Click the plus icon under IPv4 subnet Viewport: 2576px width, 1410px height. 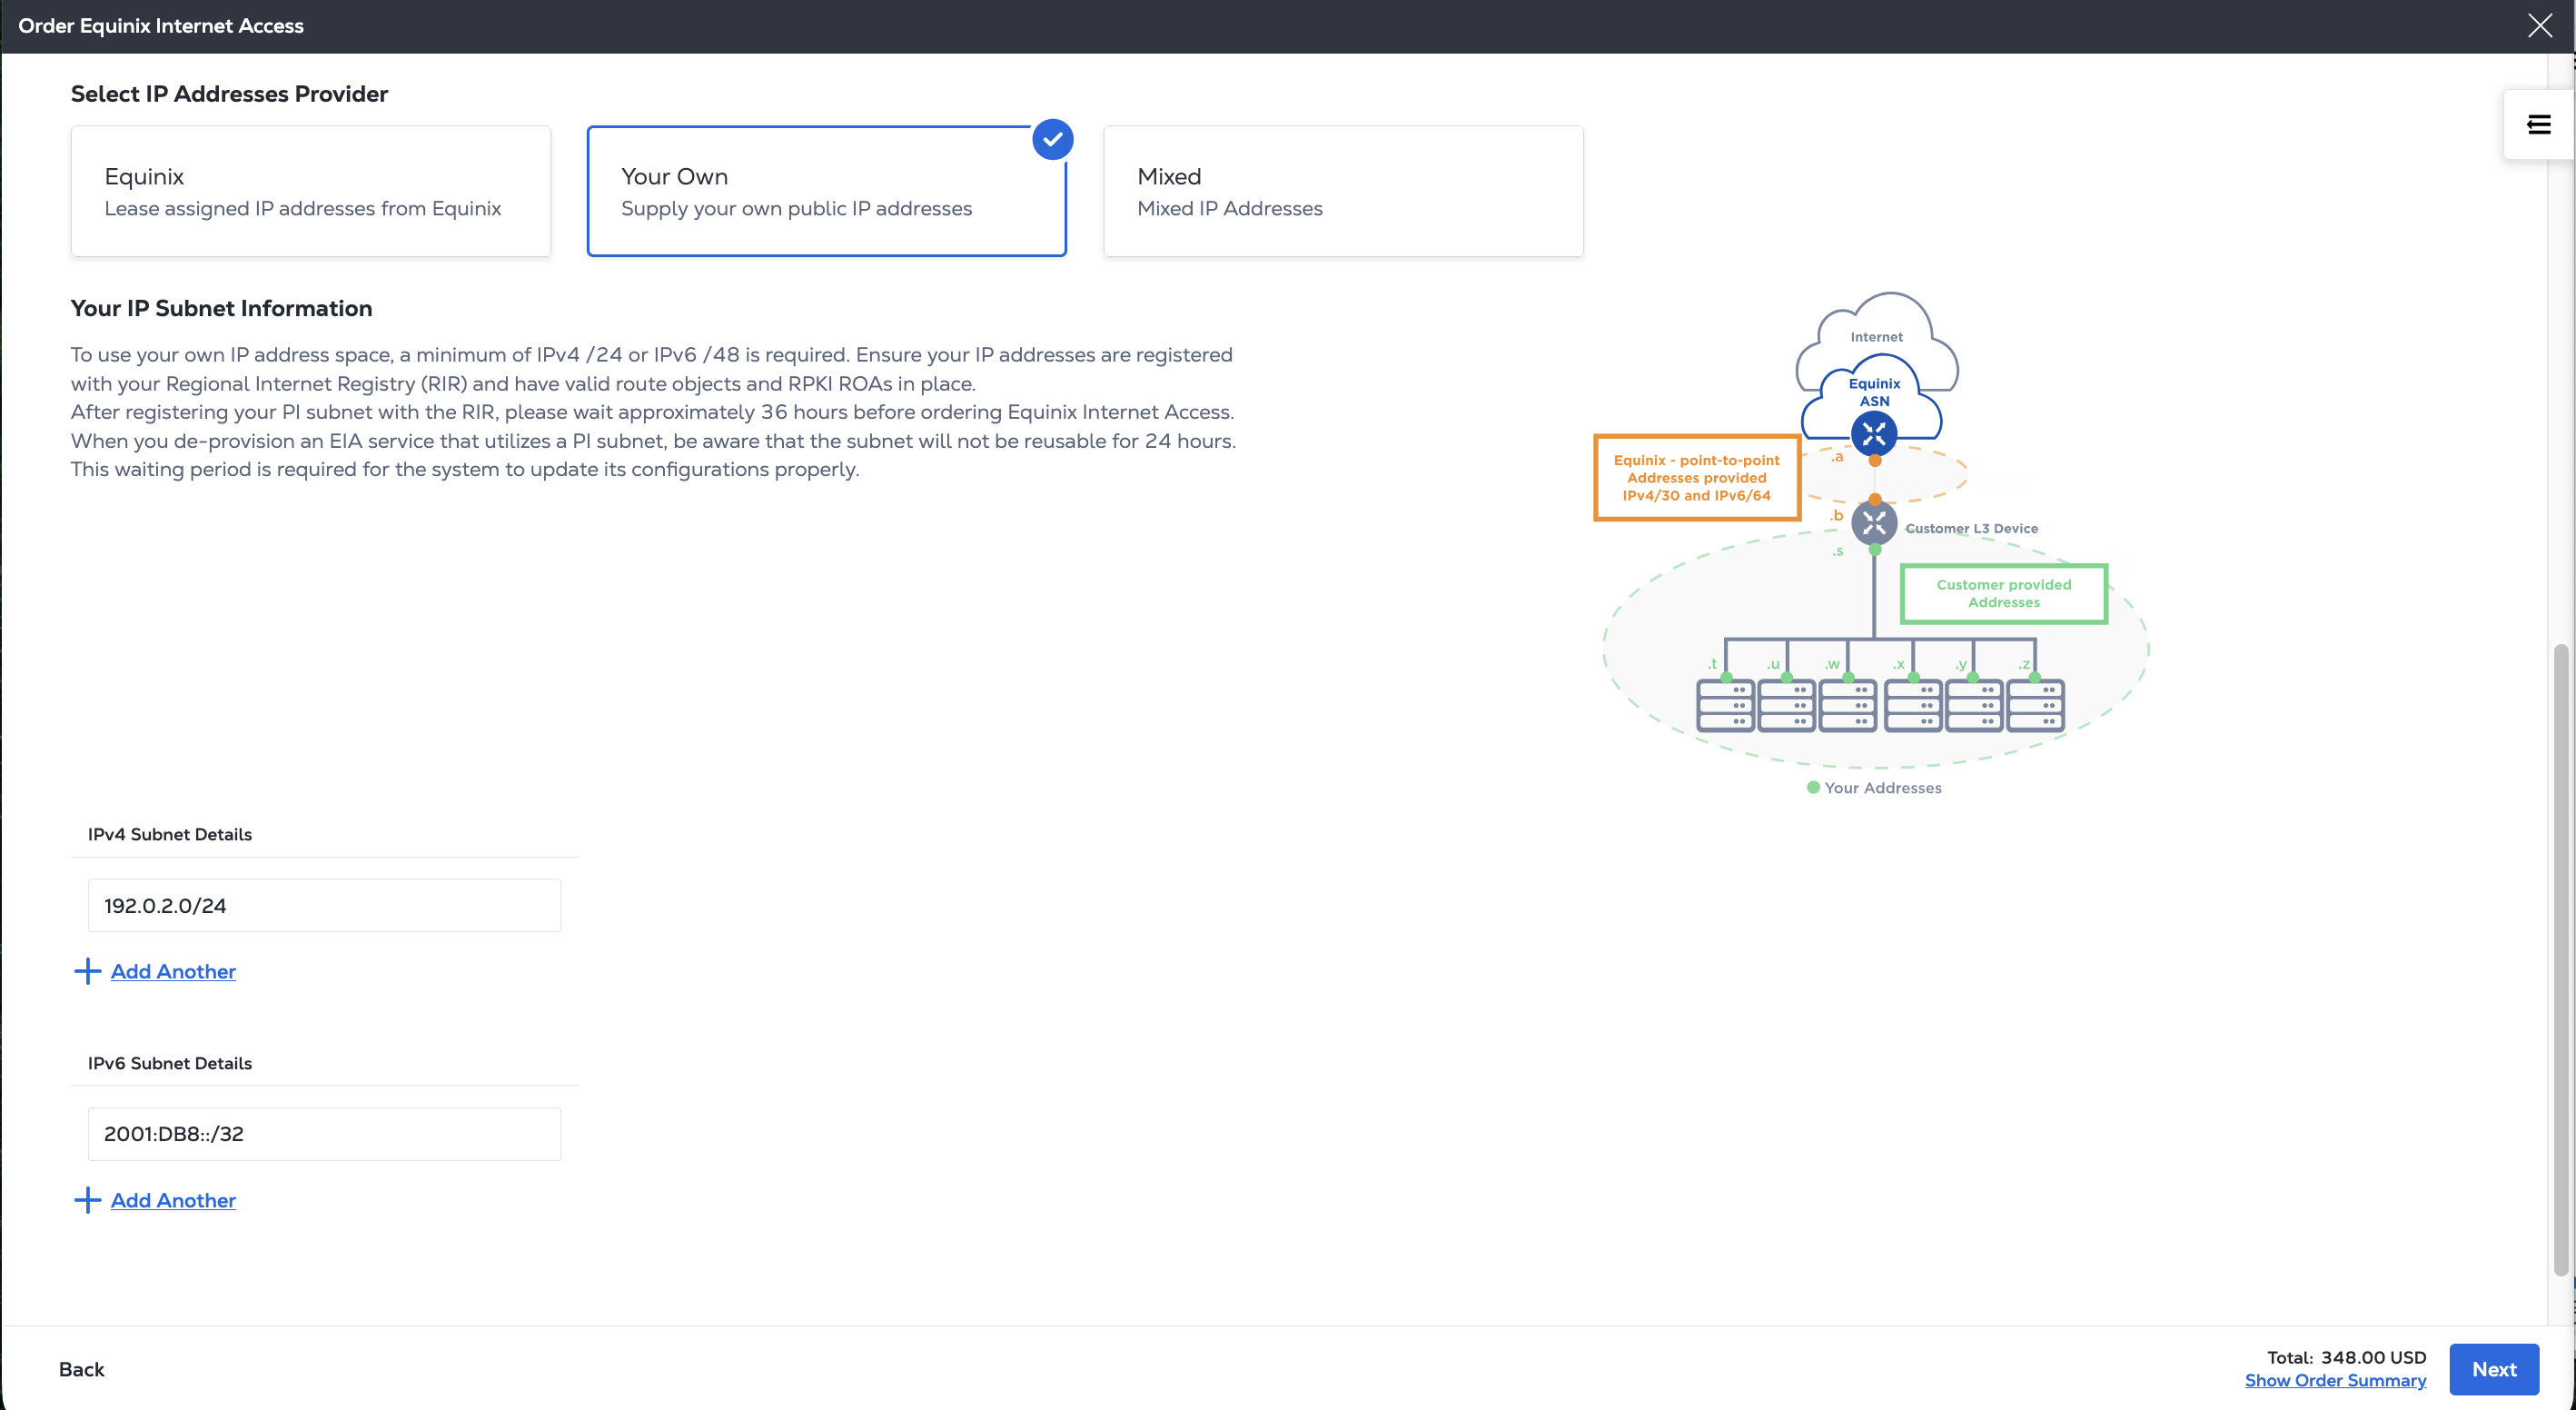pos(88,971)
